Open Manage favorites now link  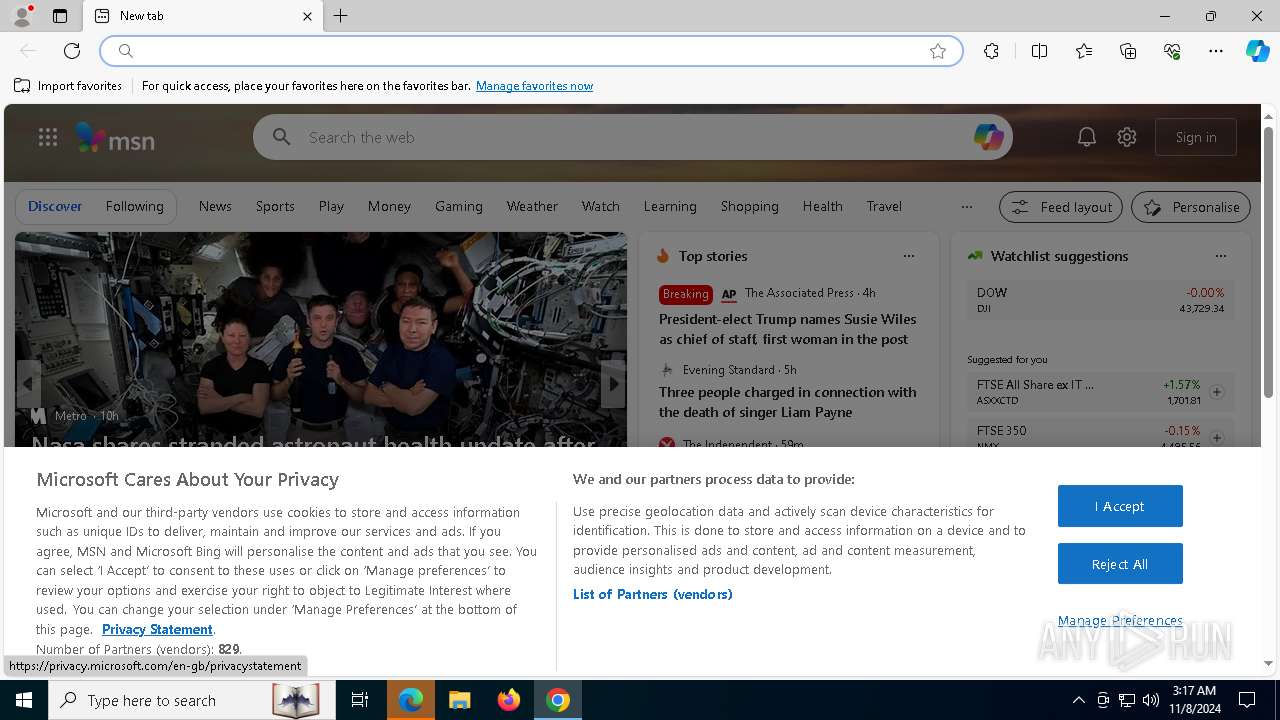(x=534, y=86)
